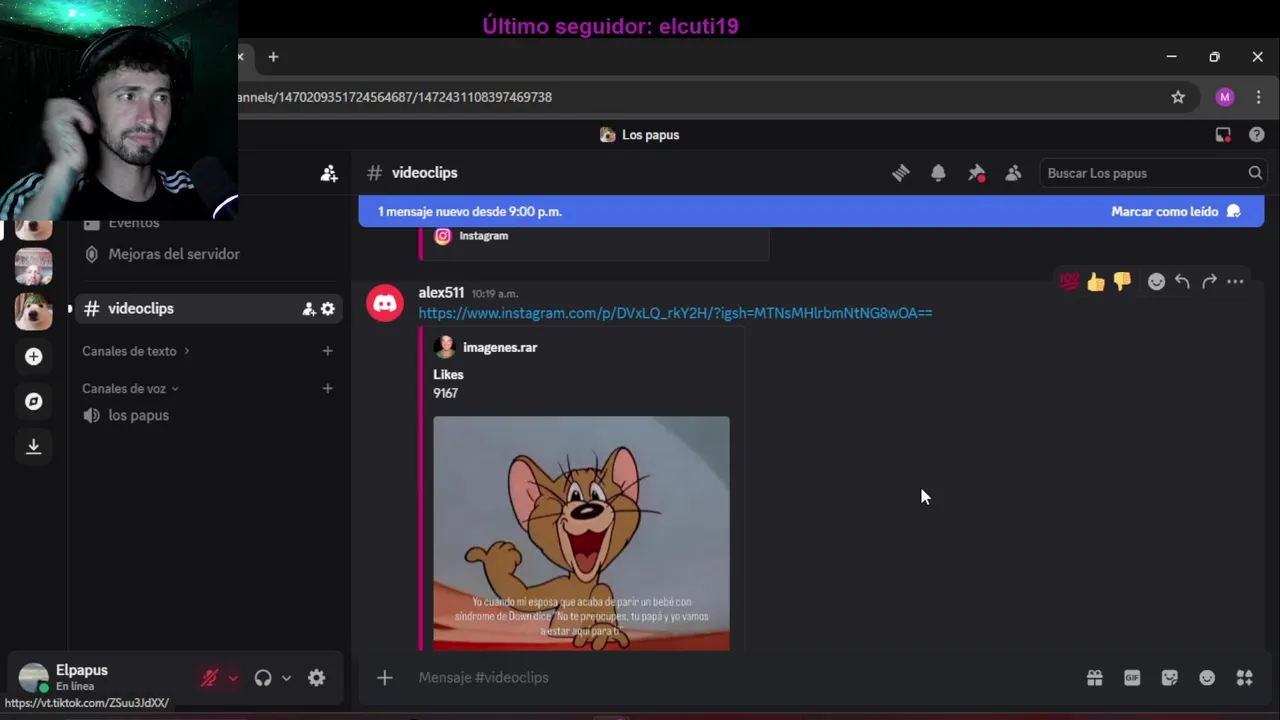1280x720 pixels.
Task: Jump to new message via blue banner text
Action: [470, 211]
